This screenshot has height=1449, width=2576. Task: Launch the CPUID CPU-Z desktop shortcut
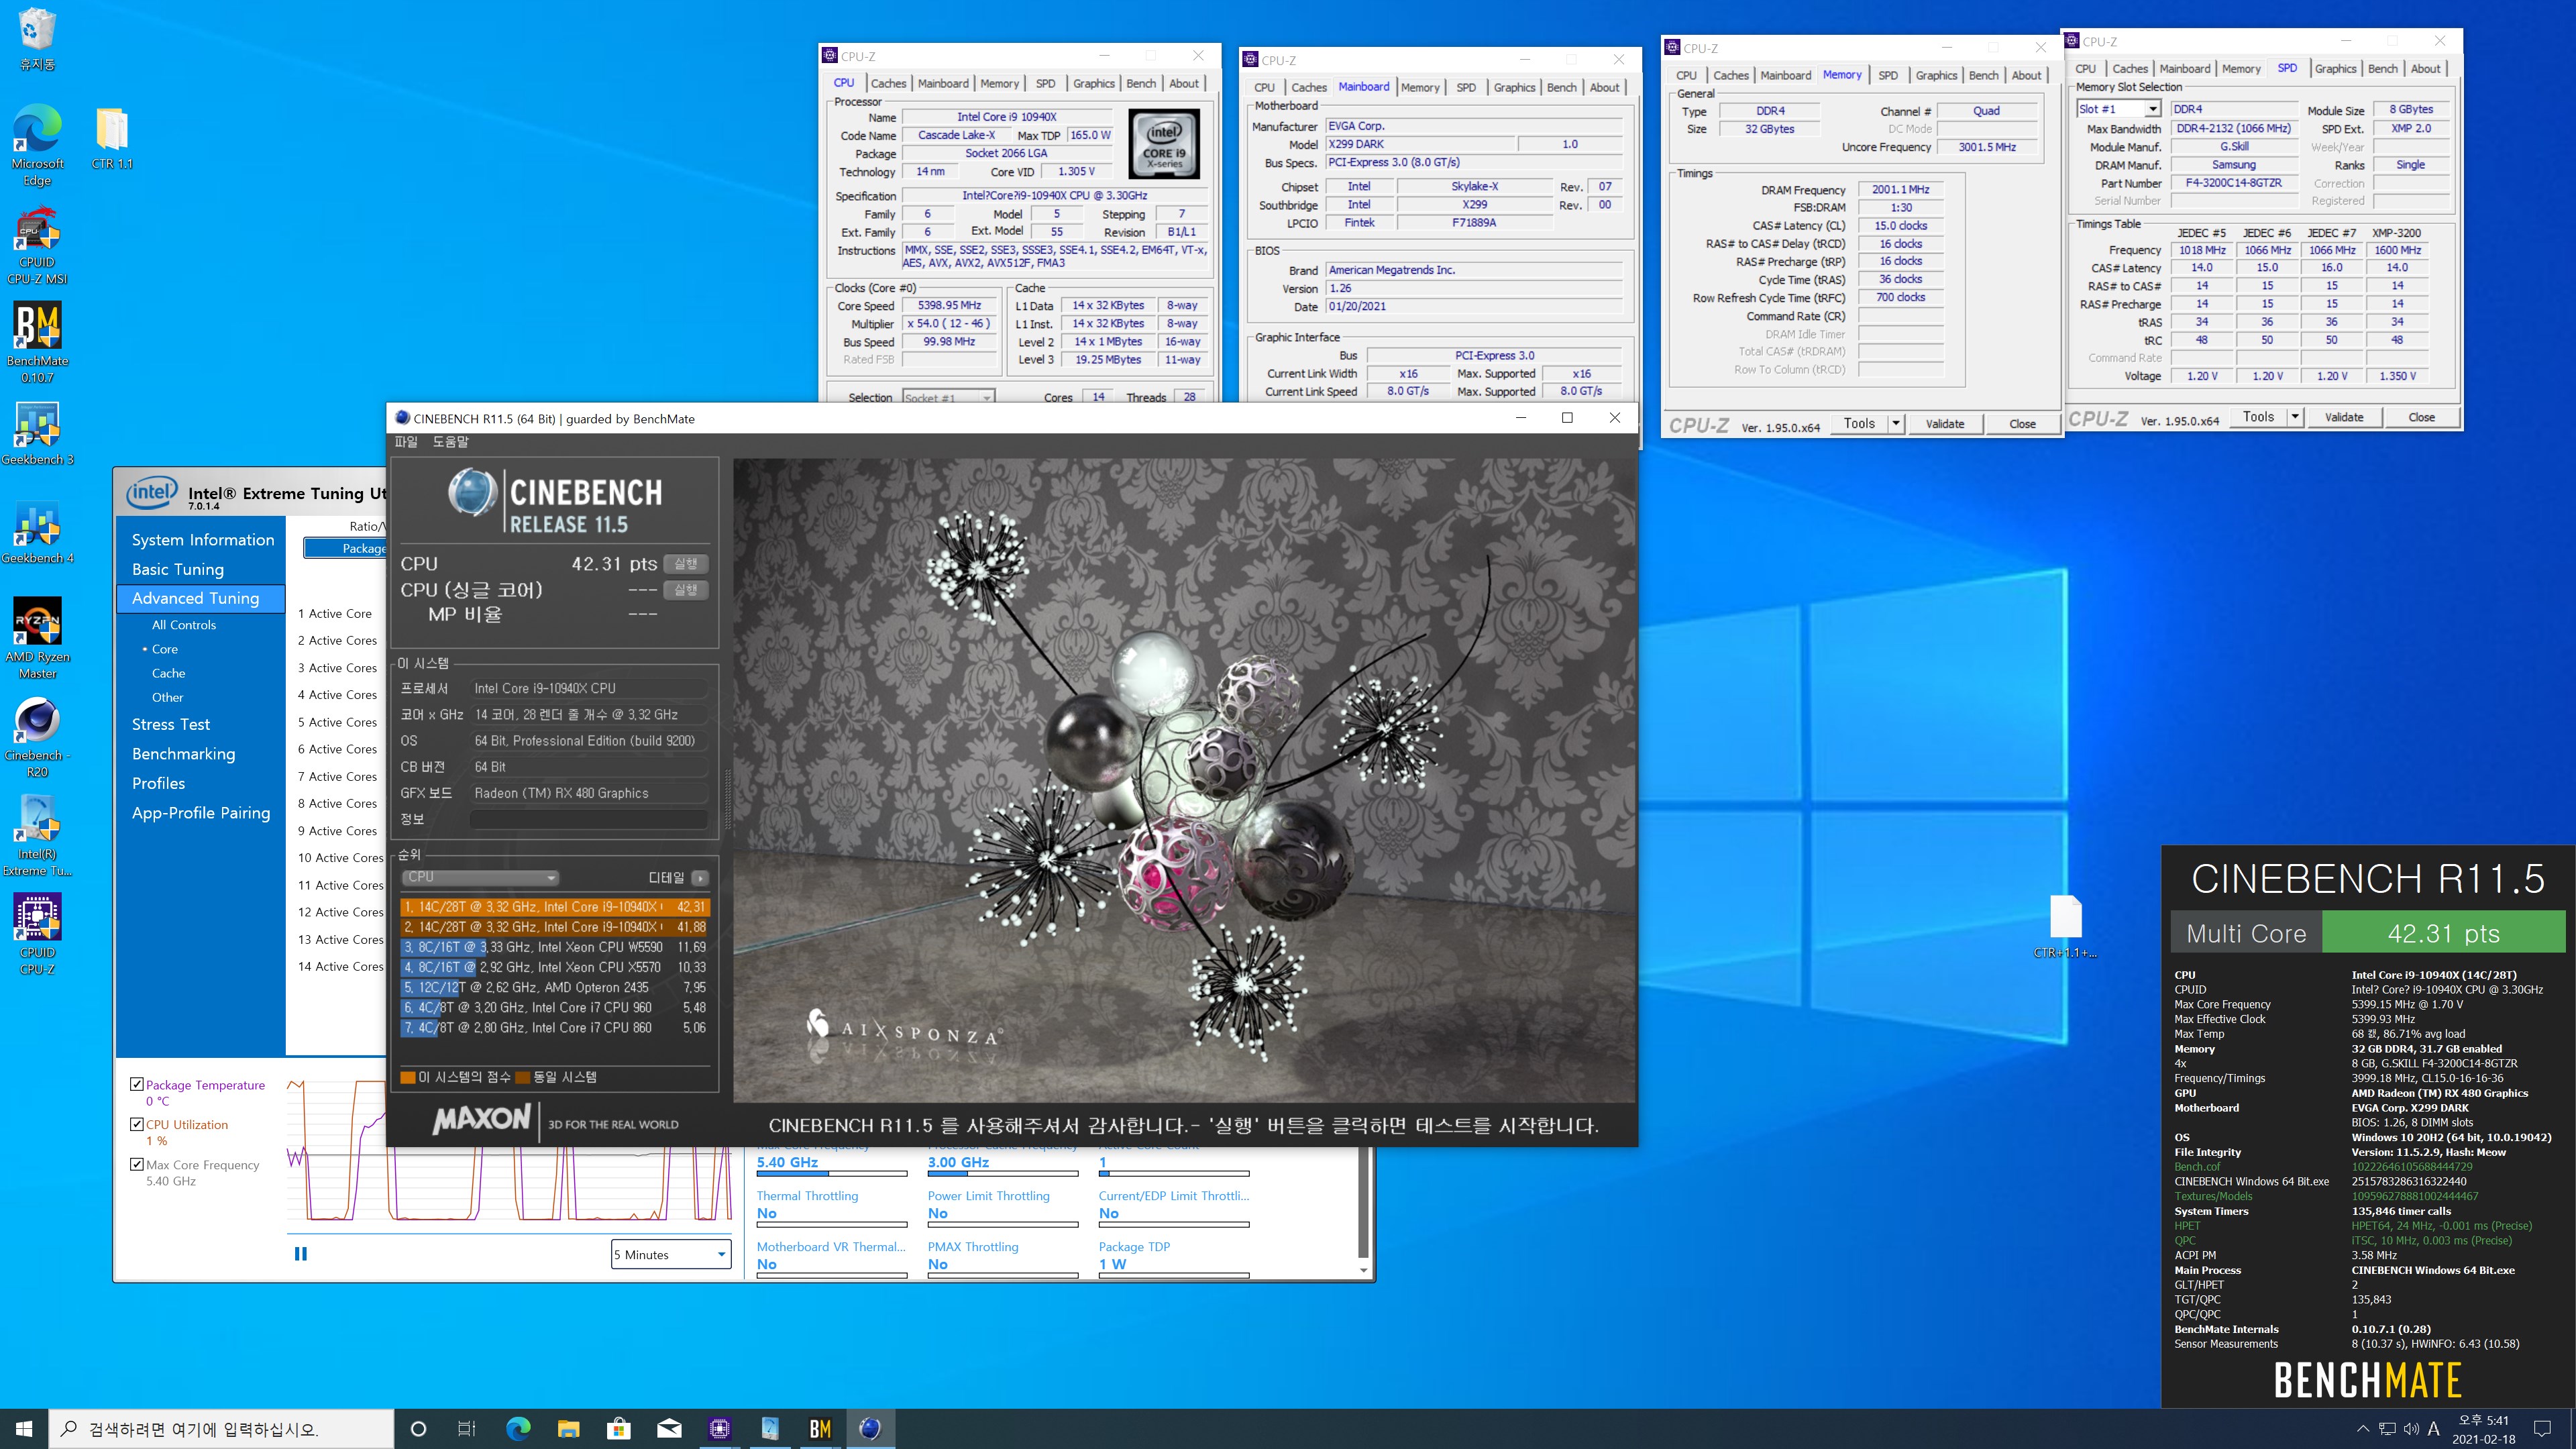tap(37, 933)
